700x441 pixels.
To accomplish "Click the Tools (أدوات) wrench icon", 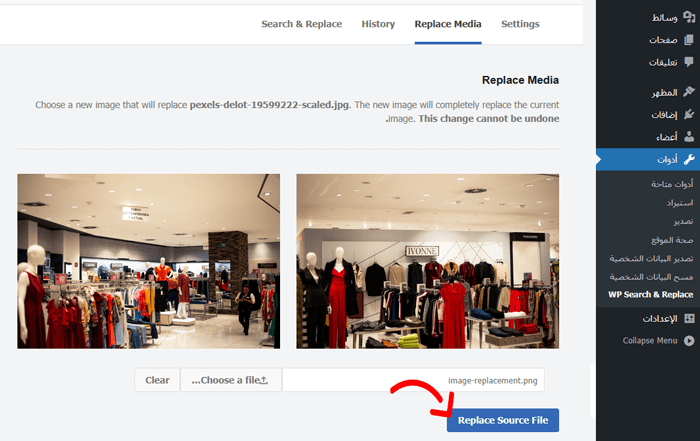I will pyautogui.click(x=688, y=159).
